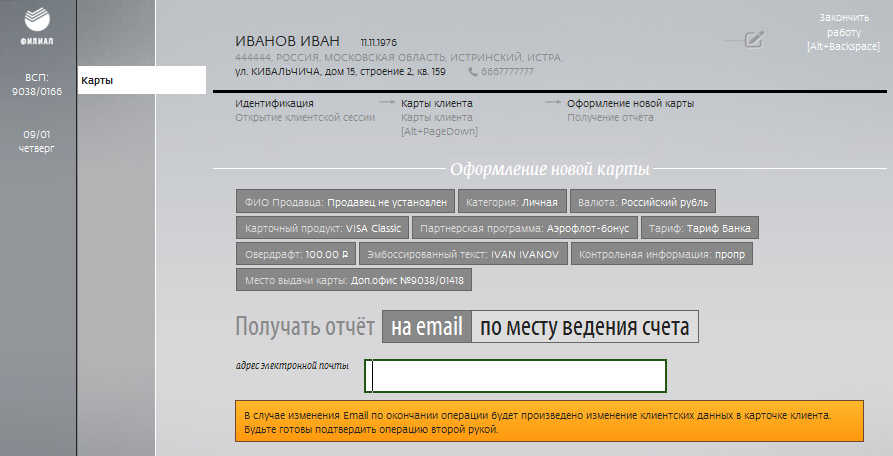
Task: Click the Место выдачи карты tag
Action: (x=354, y=280)
